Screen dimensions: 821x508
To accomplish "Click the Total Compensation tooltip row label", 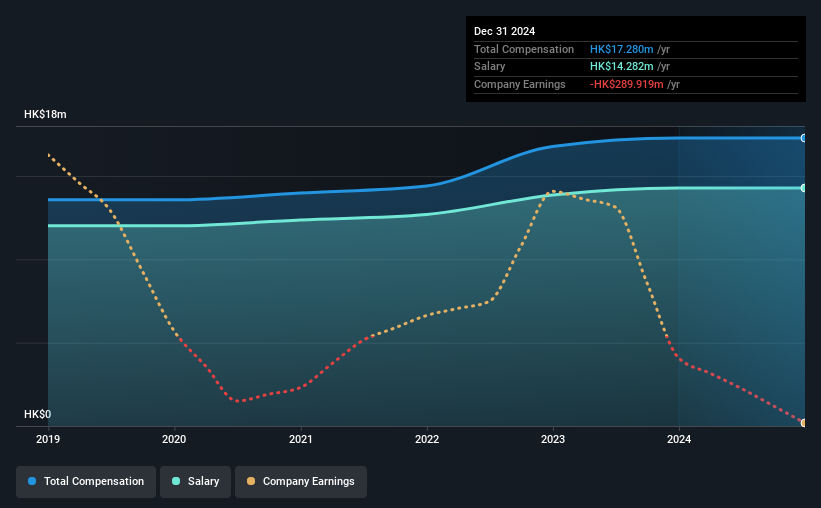I will (524, 49).
